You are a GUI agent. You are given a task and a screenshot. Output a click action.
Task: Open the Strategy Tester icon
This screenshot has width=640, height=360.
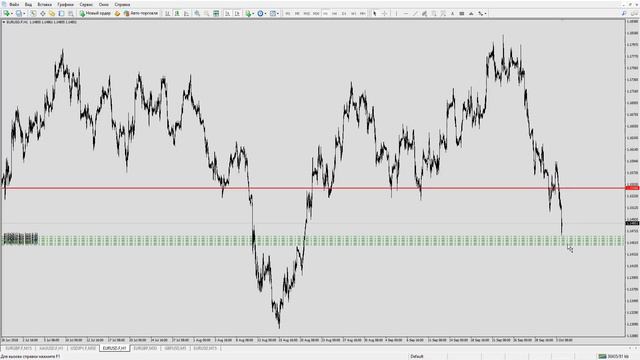point(71,13)
